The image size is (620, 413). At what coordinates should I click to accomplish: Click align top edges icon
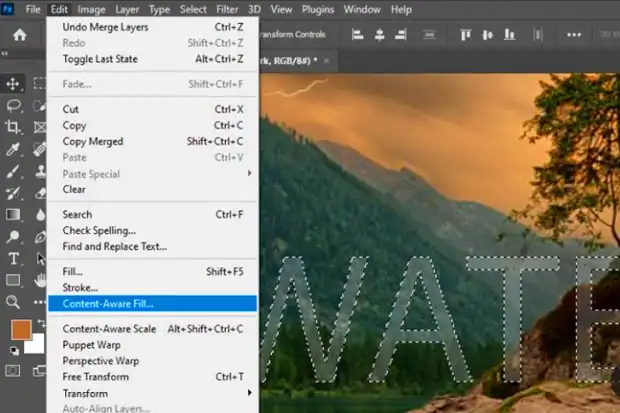pyautogui.click(x=465, y=35)
